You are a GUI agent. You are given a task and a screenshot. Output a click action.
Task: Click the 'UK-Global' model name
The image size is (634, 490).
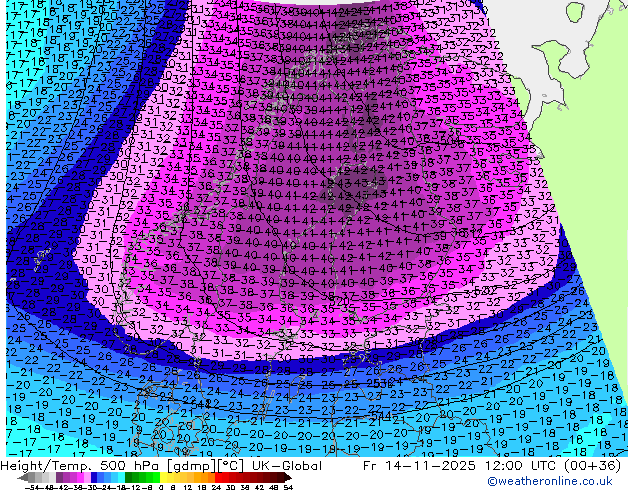287,466
